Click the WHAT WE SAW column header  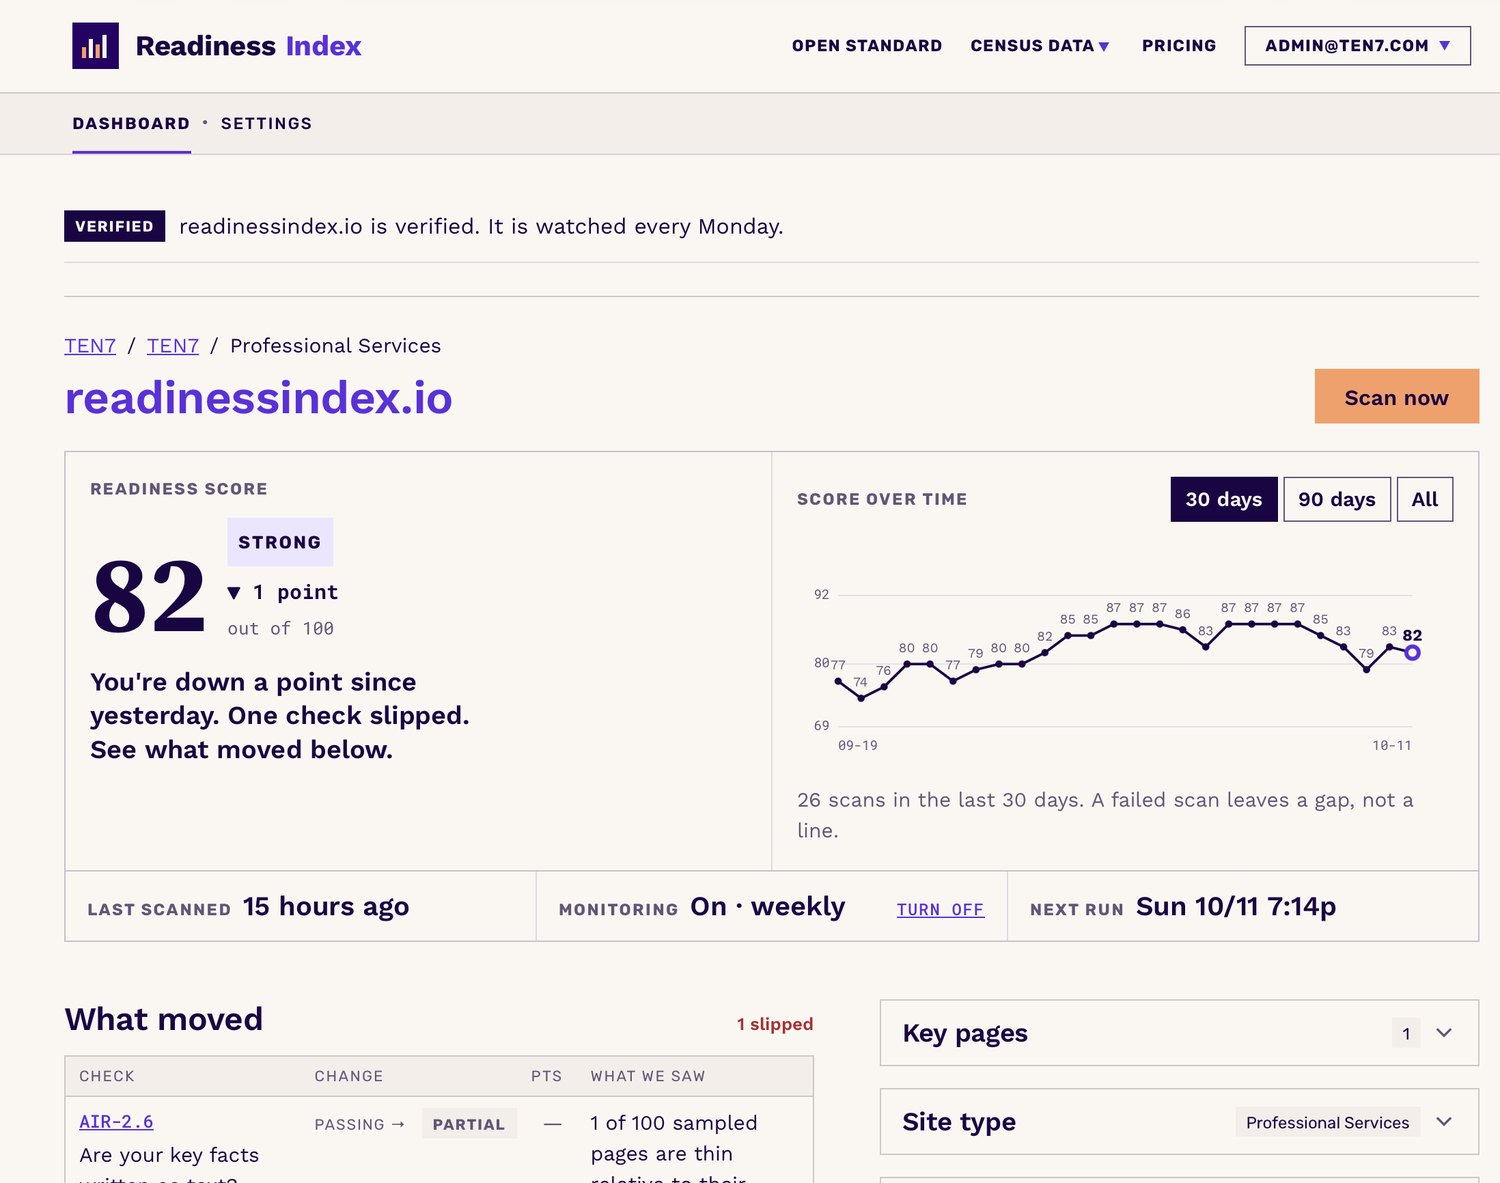(x=648, y=1076)
